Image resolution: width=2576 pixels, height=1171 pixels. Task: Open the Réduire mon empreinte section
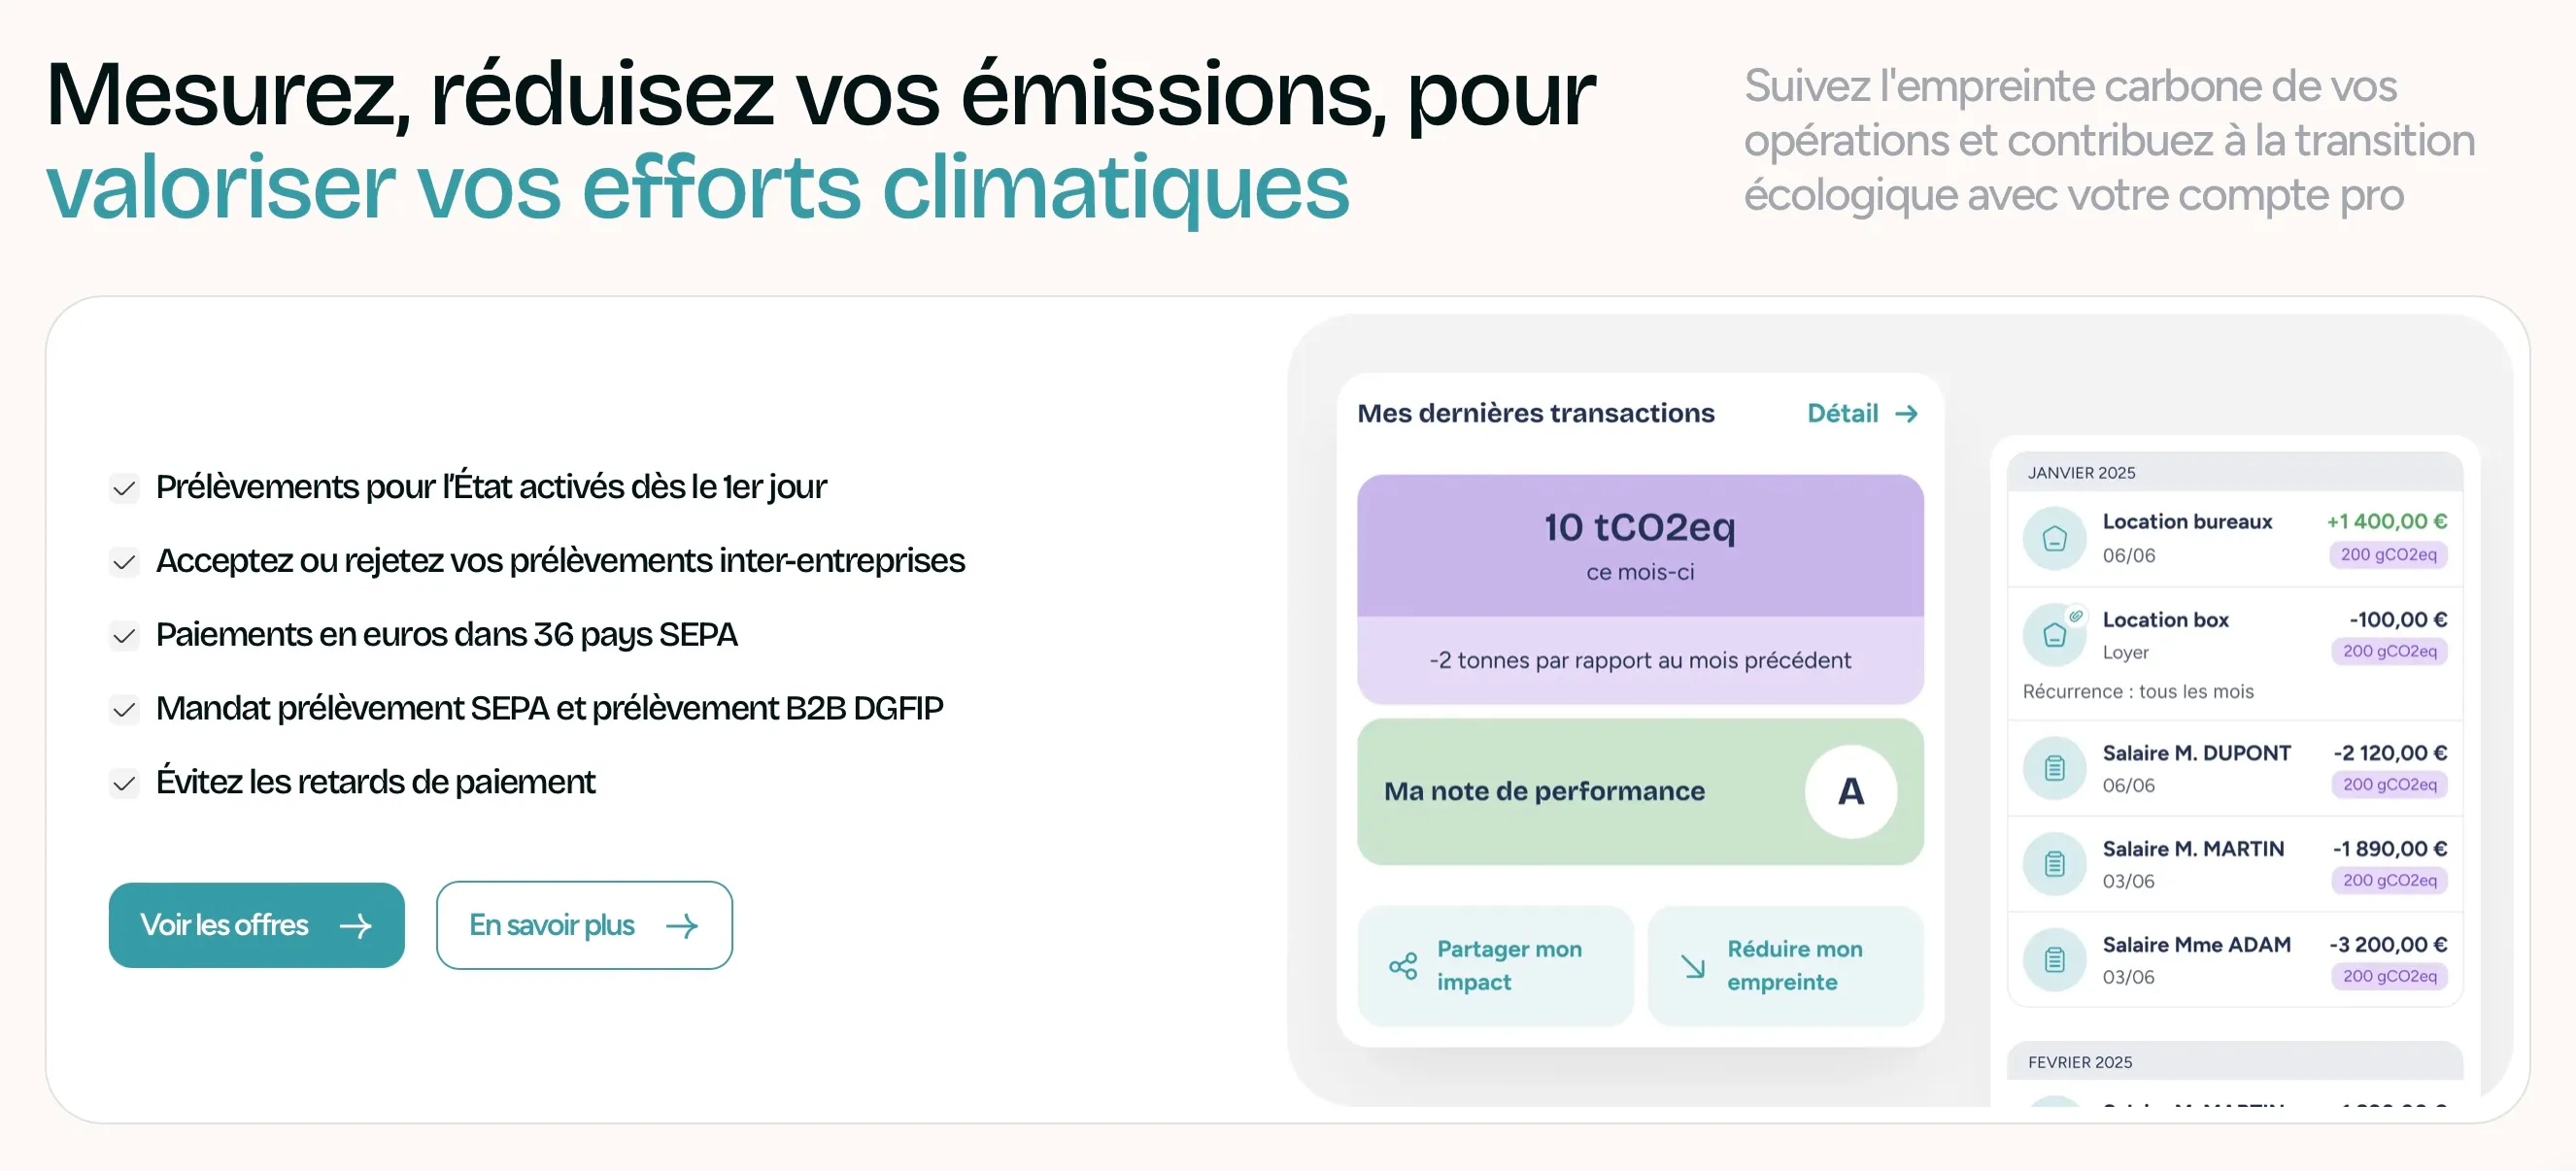tap(1787, 965)
